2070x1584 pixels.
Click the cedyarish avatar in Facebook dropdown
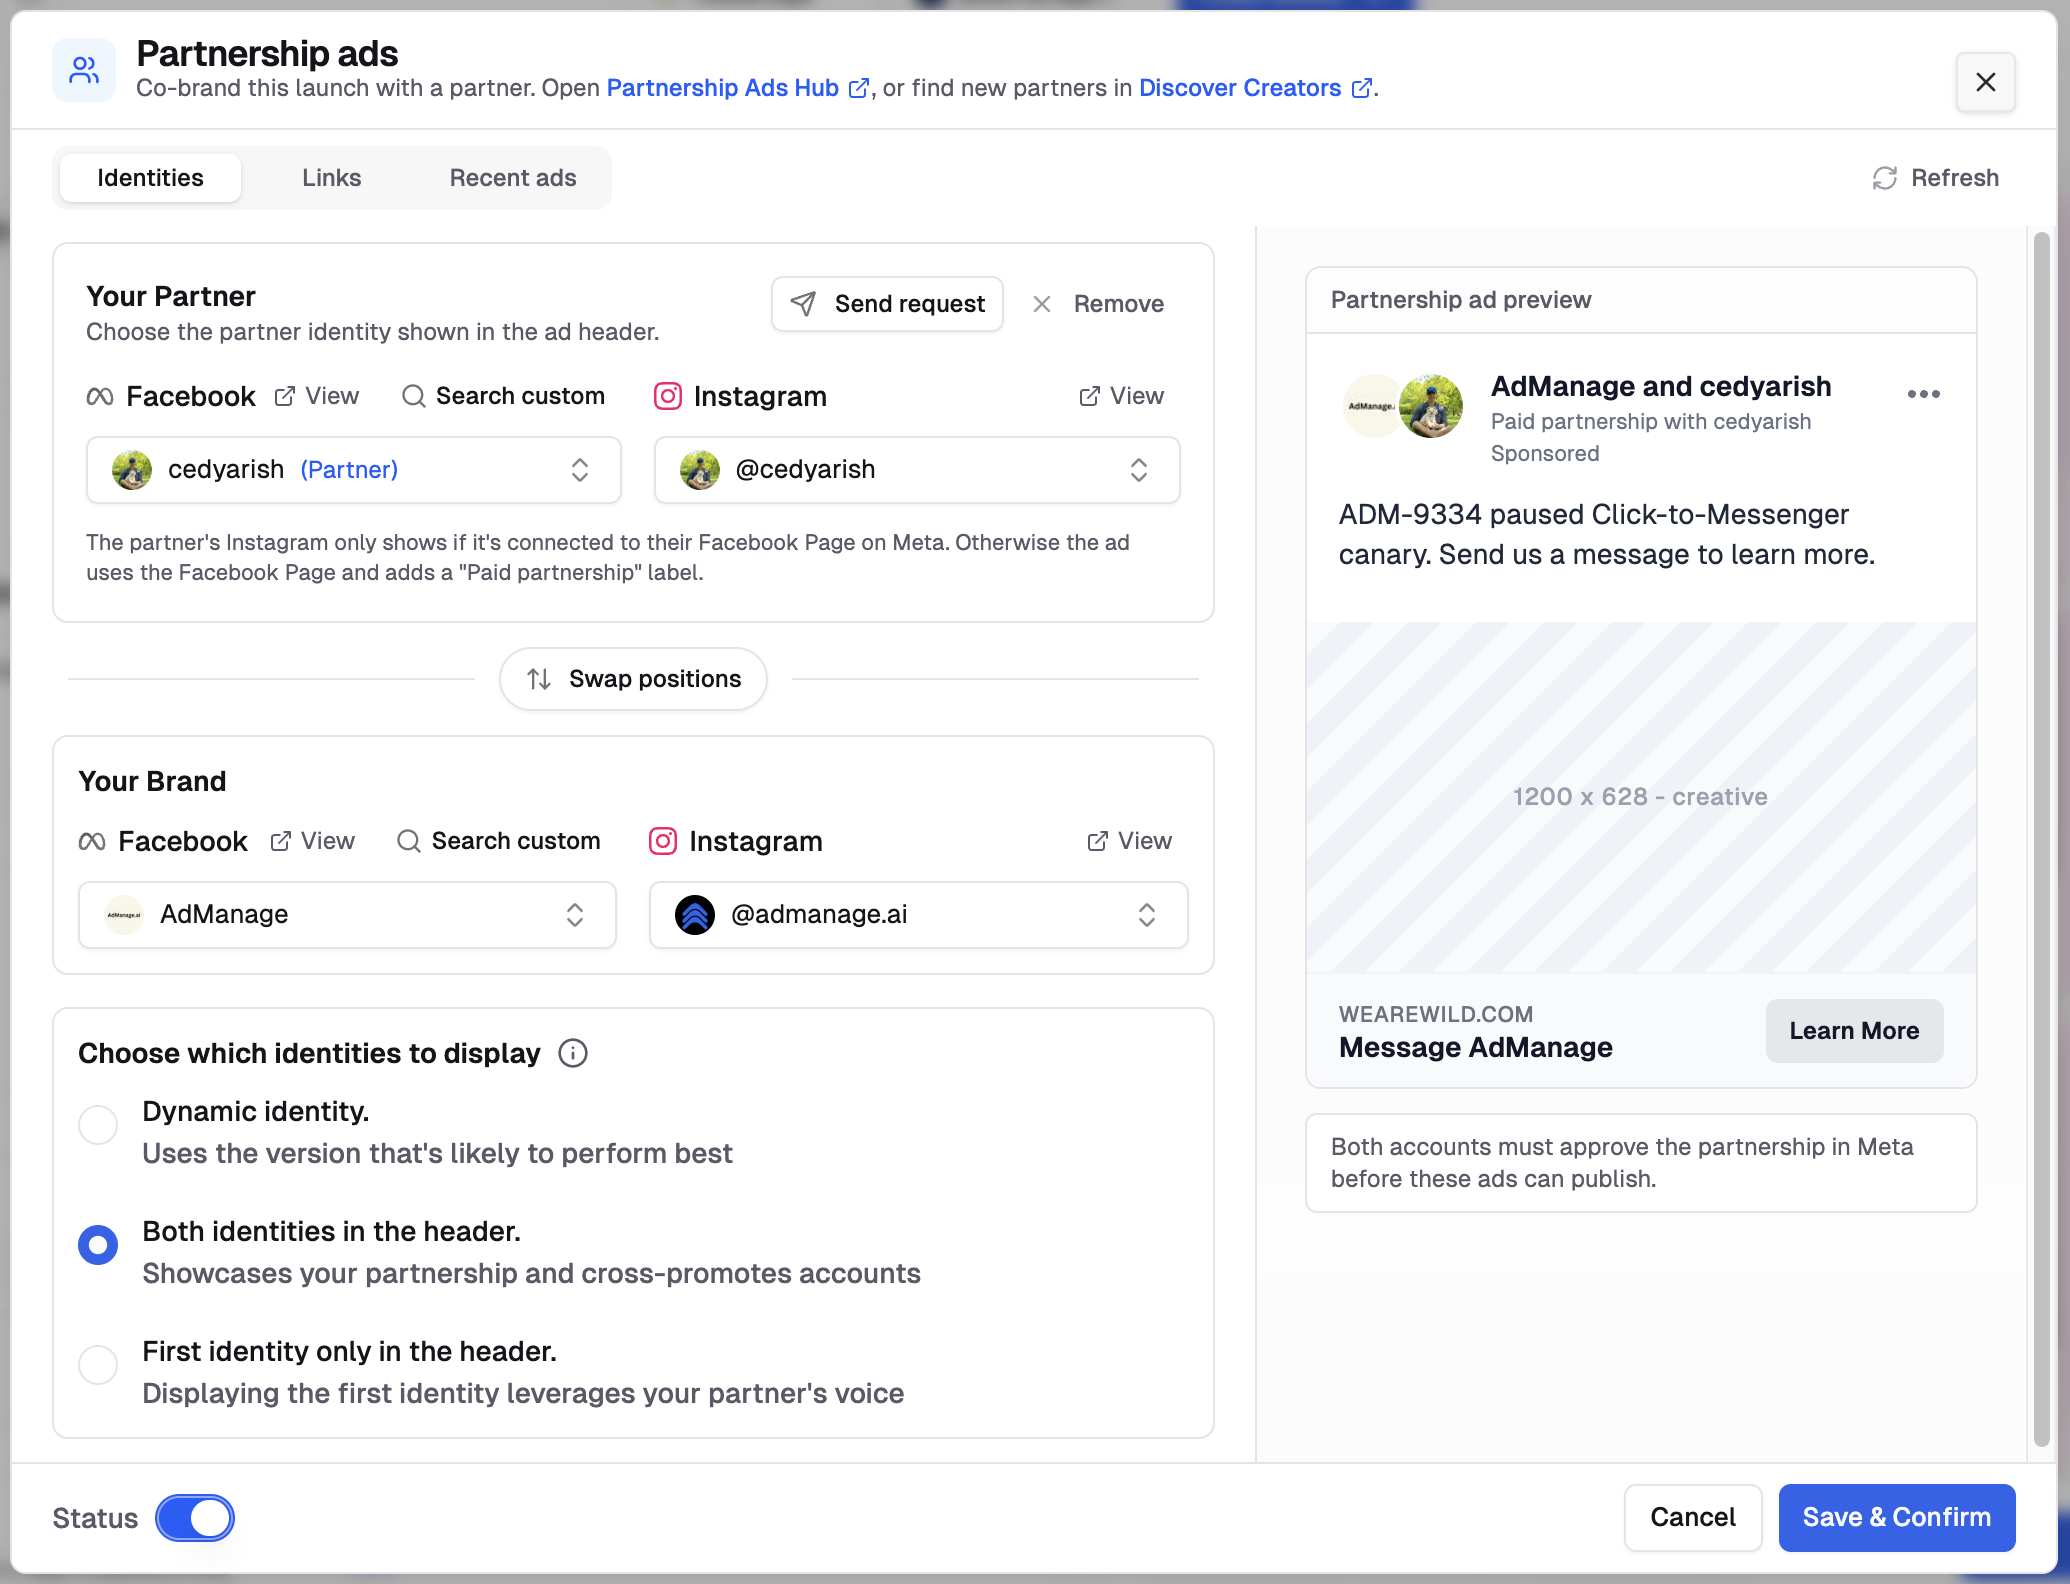point(132,470)
